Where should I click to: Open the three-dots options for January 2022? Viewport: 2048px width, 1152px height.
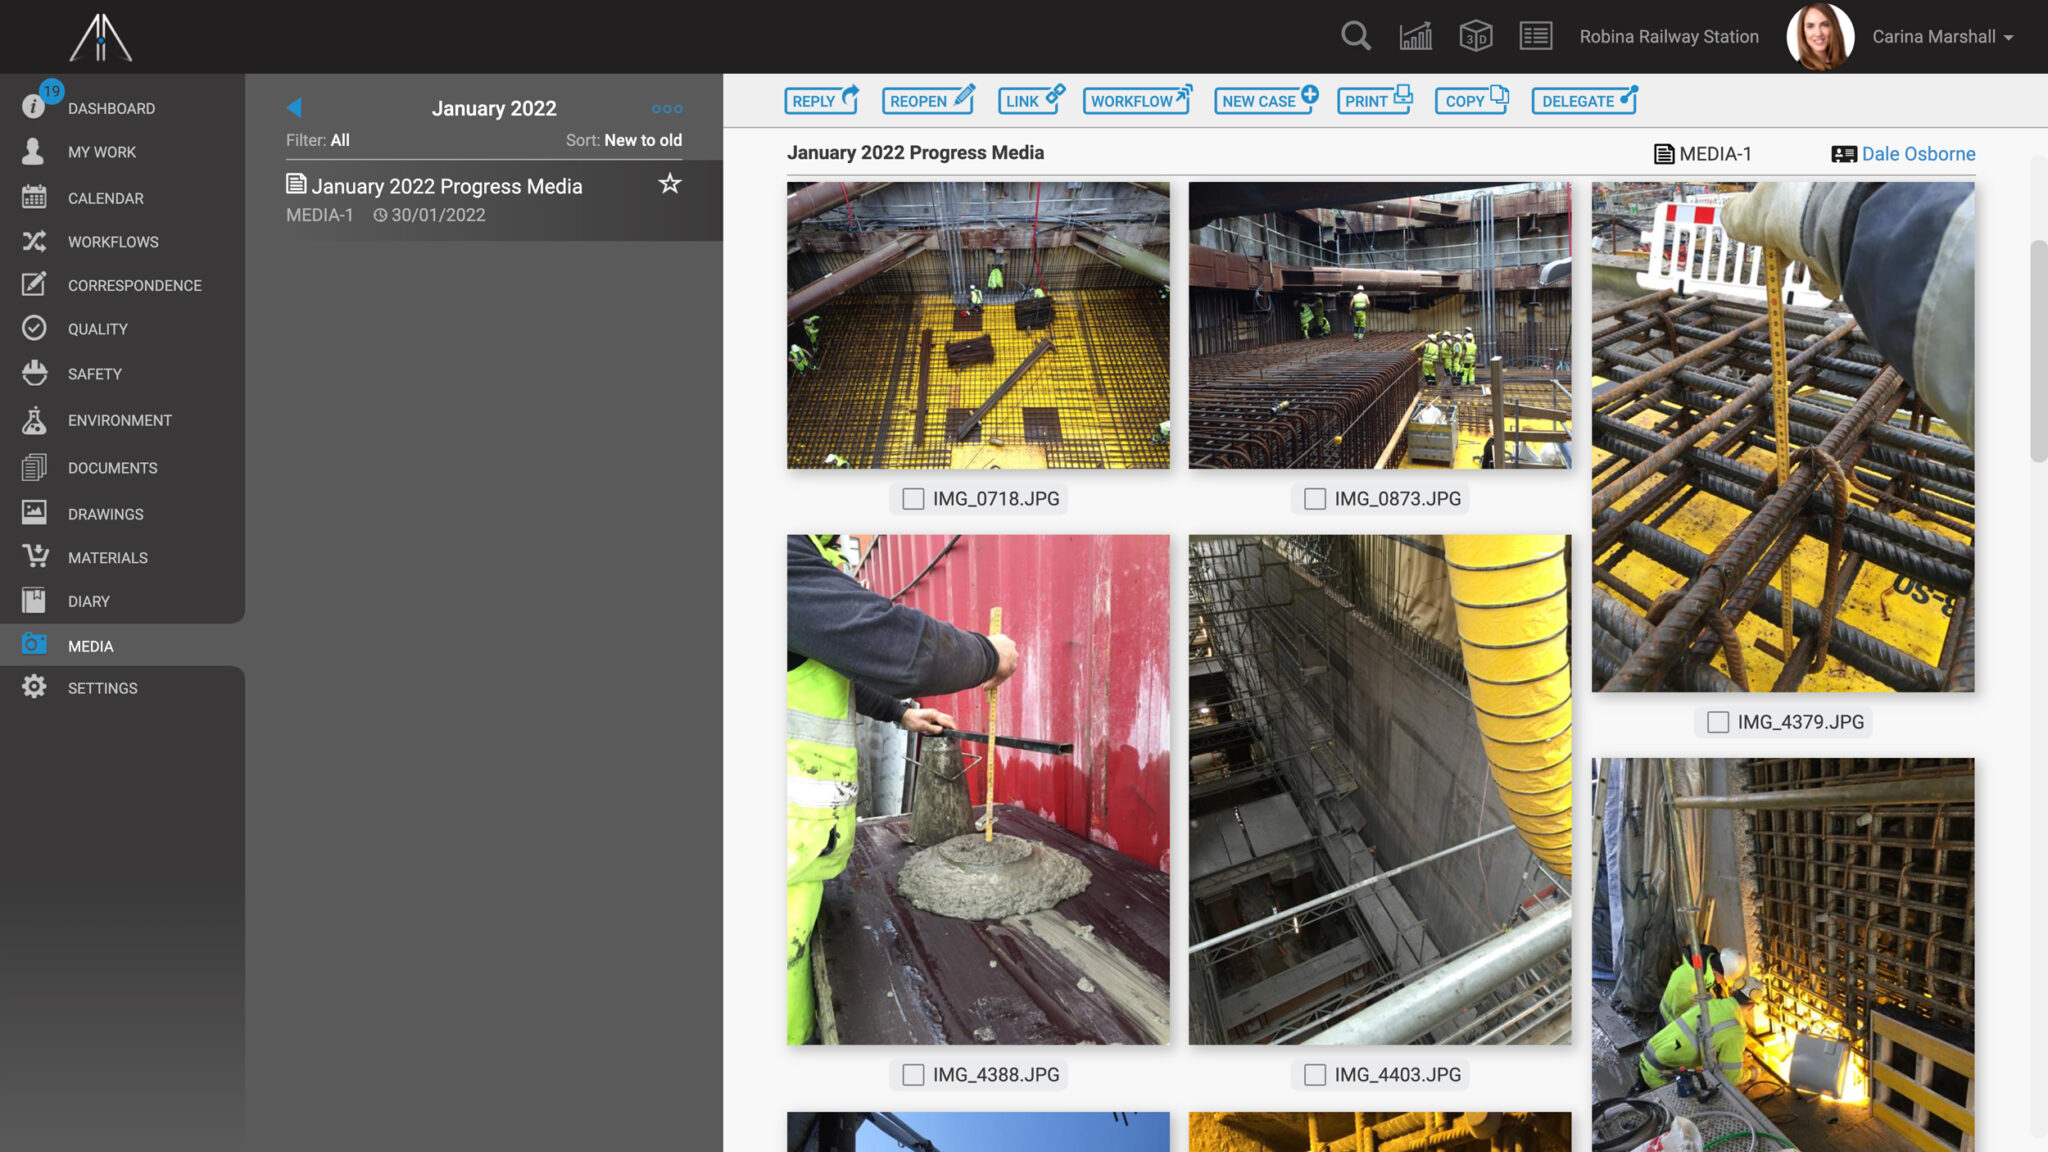coord(667,108)
